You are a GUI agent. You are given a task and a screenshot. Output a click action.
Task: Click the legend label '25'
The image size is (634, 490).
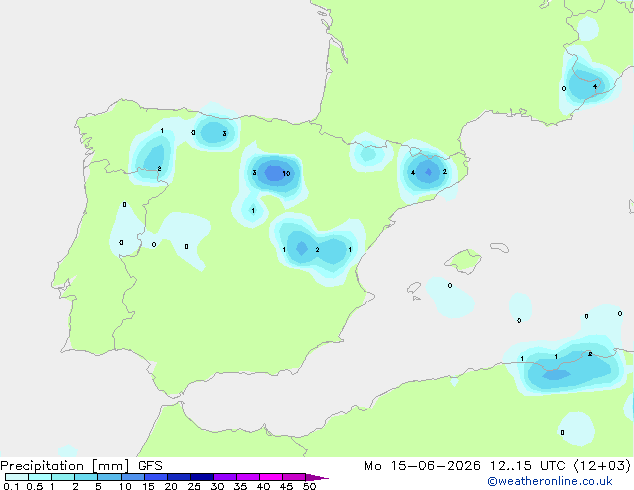(x=194, y=486)
